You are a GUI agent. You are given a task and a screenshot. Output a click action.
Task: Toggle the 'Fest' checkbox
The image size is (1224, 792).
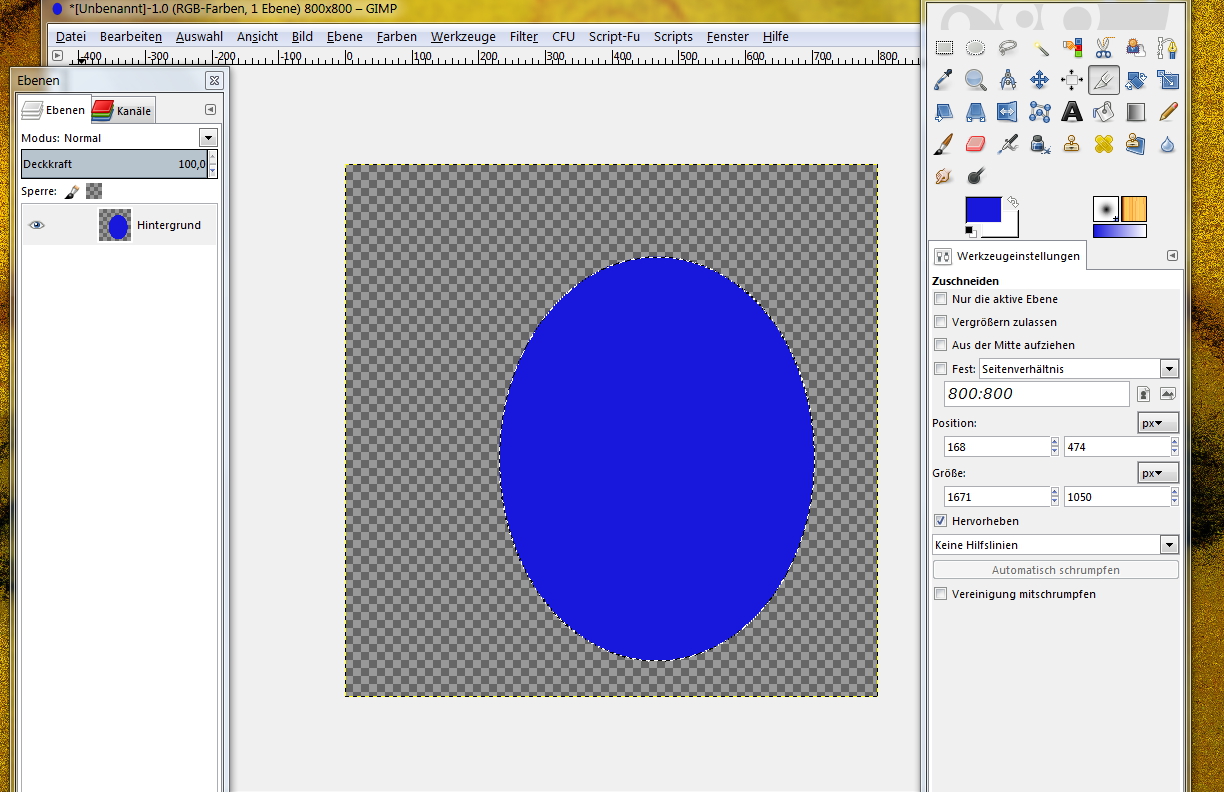[940, 369]
